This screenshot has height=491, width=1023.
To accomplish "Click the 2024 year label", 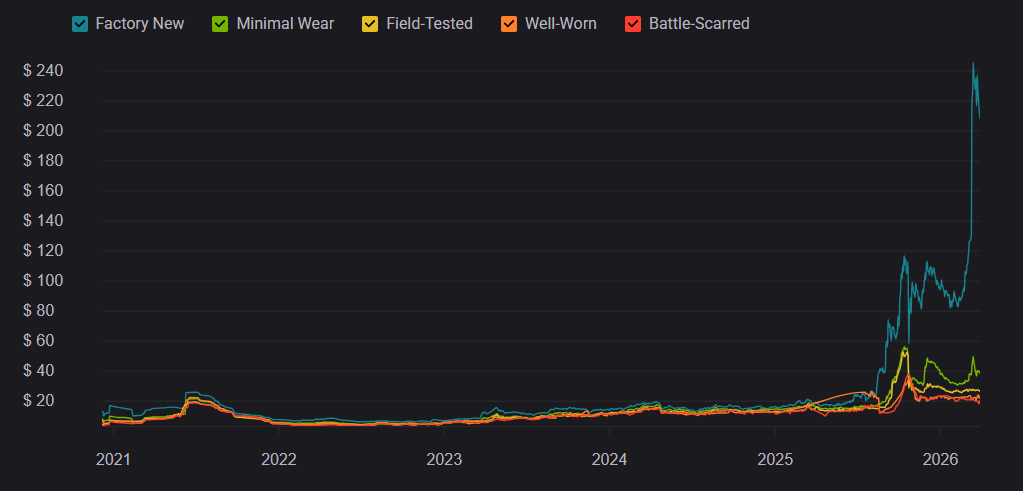I will 609,460.
